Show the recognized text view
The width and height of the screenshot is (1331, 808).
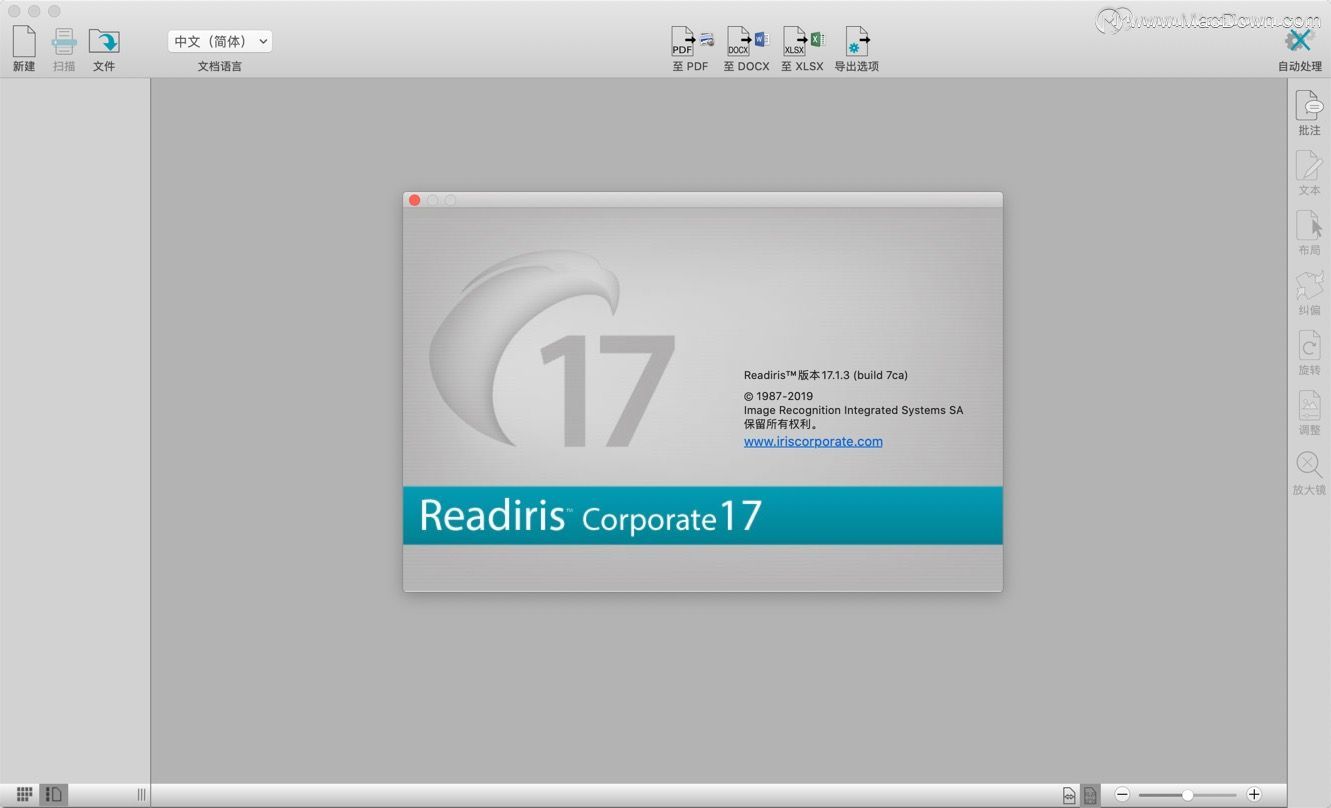[x=1090, y=795]
